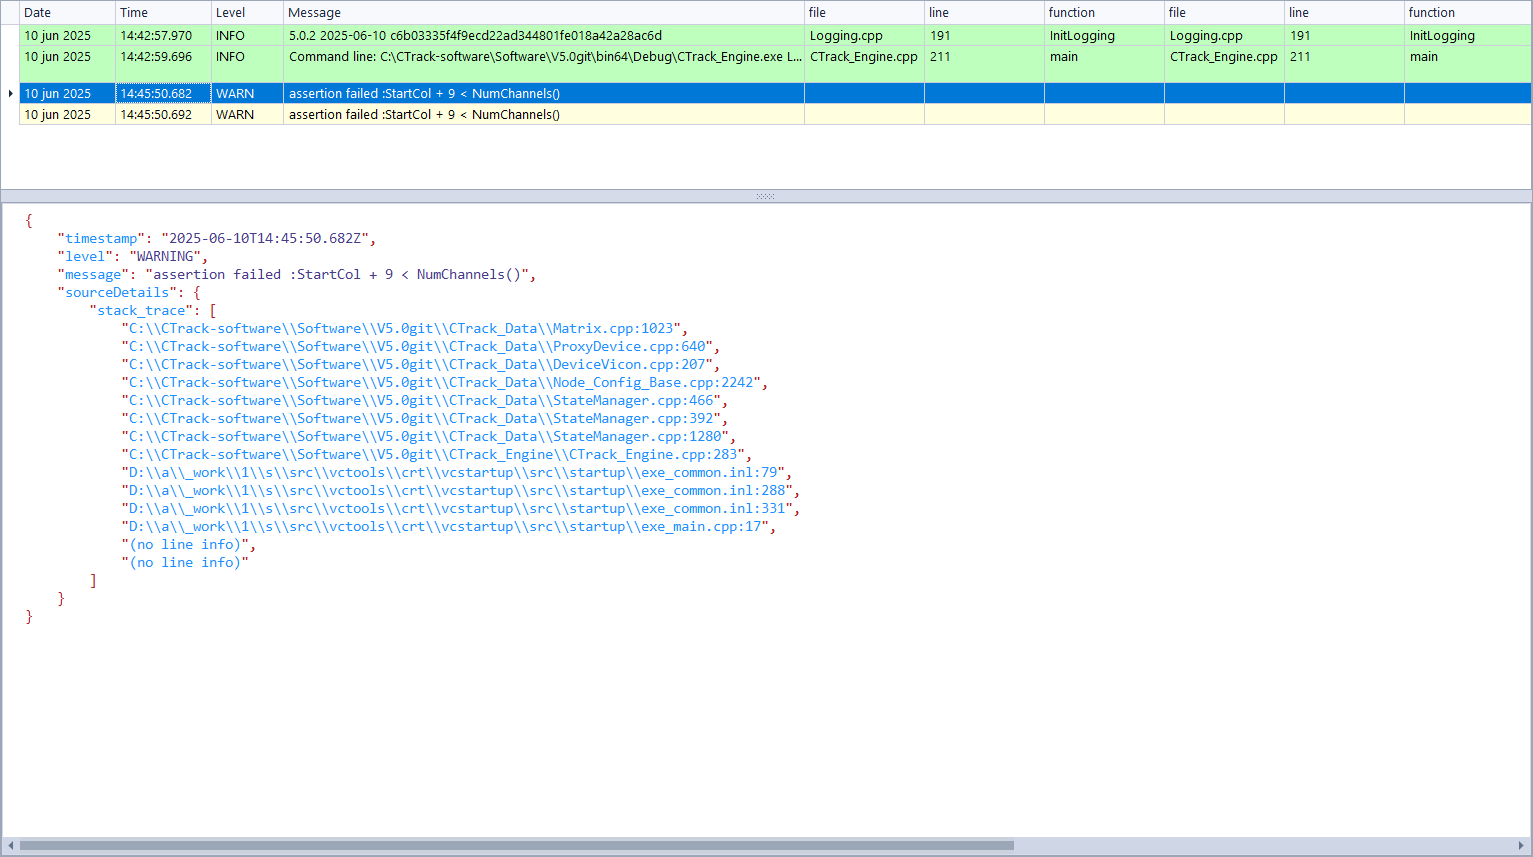The width and height of the screenshot is (1533, 857).
Task: Select the INFO row showing Logging.cpp
Action: click(x=475, y=36)
